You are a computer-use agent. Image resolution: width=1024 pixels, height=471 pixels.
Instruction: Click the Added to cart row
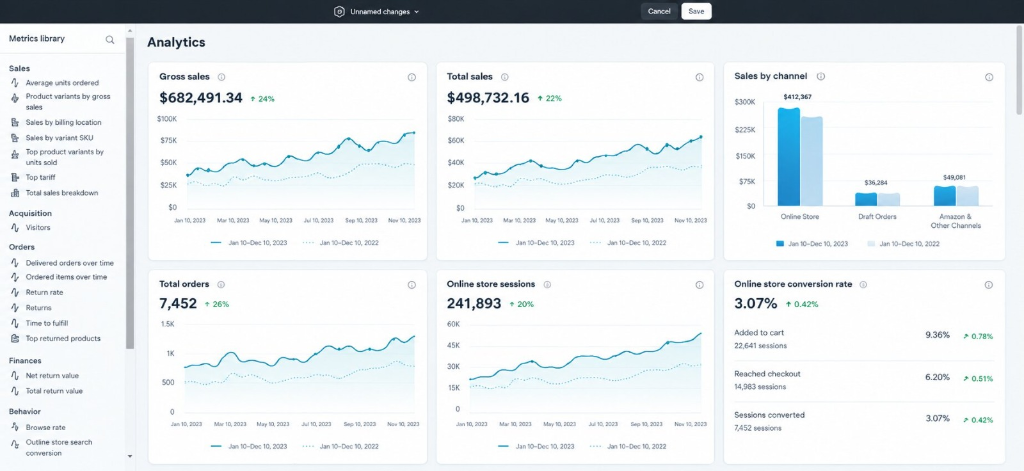point(863,340)
